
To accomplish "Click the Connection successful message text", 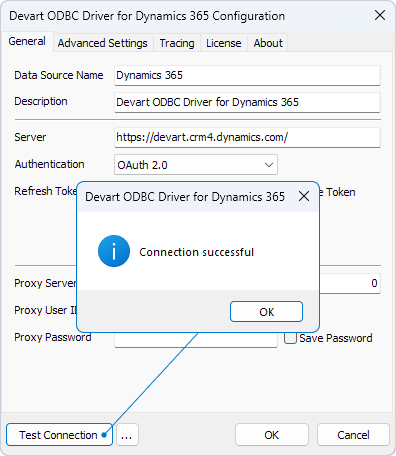I will click(x=196, y=252).
